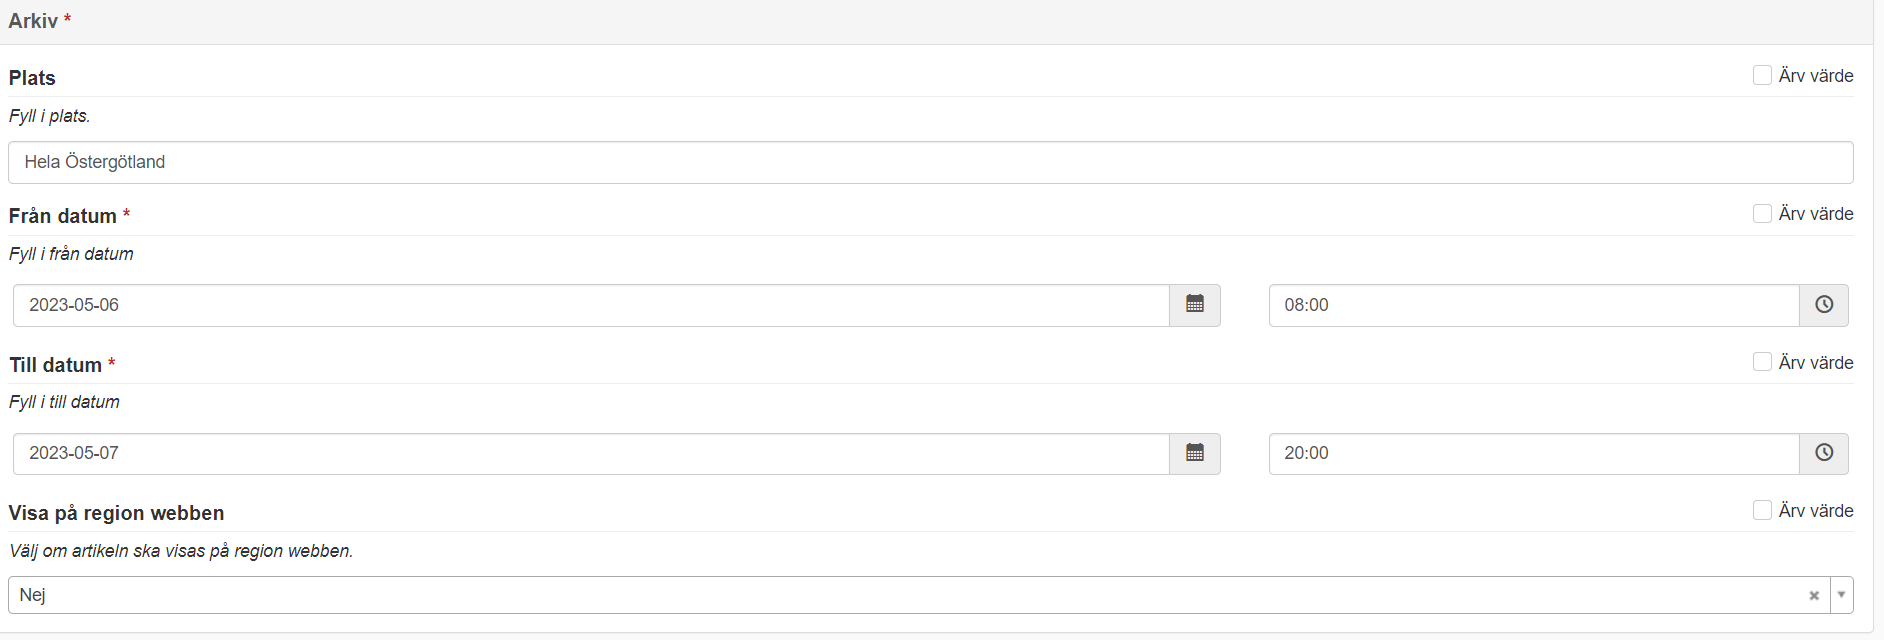1884x640 pixels.
Task: Toggle Ärv värde for Till datum
Action: tap(1762, 362)
